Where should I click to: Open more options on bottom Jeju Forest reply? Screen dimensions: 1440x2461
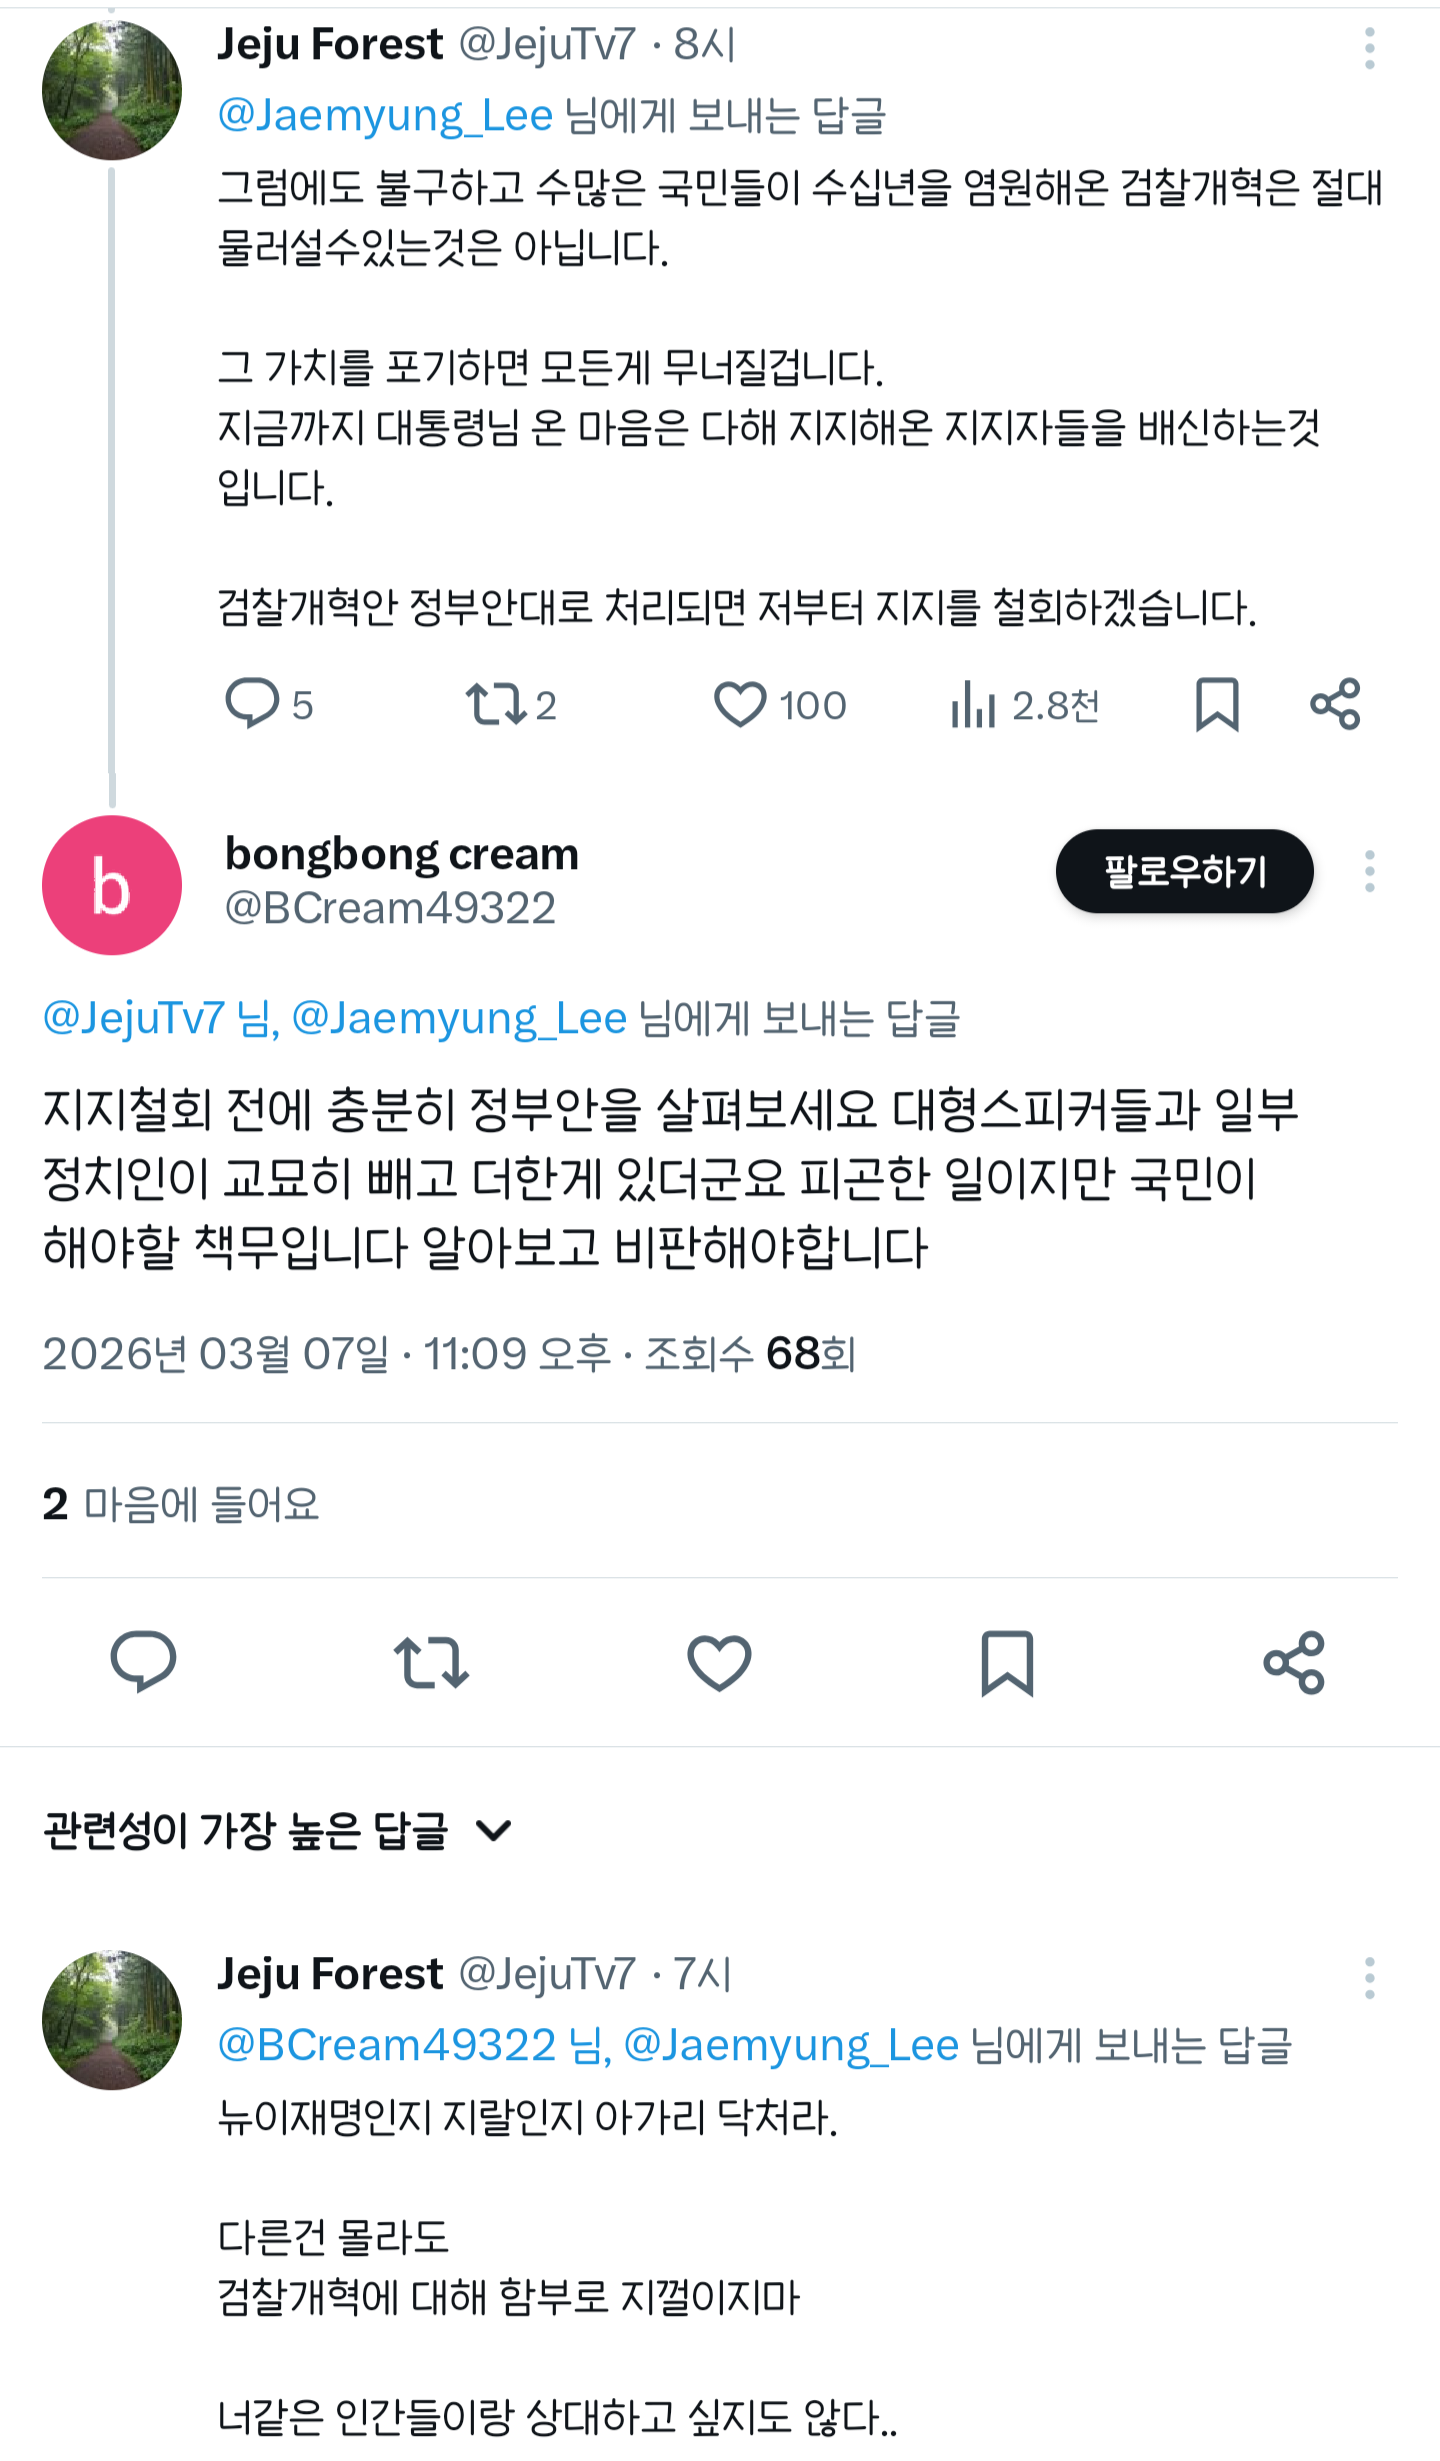(x=1369, y=1977)
